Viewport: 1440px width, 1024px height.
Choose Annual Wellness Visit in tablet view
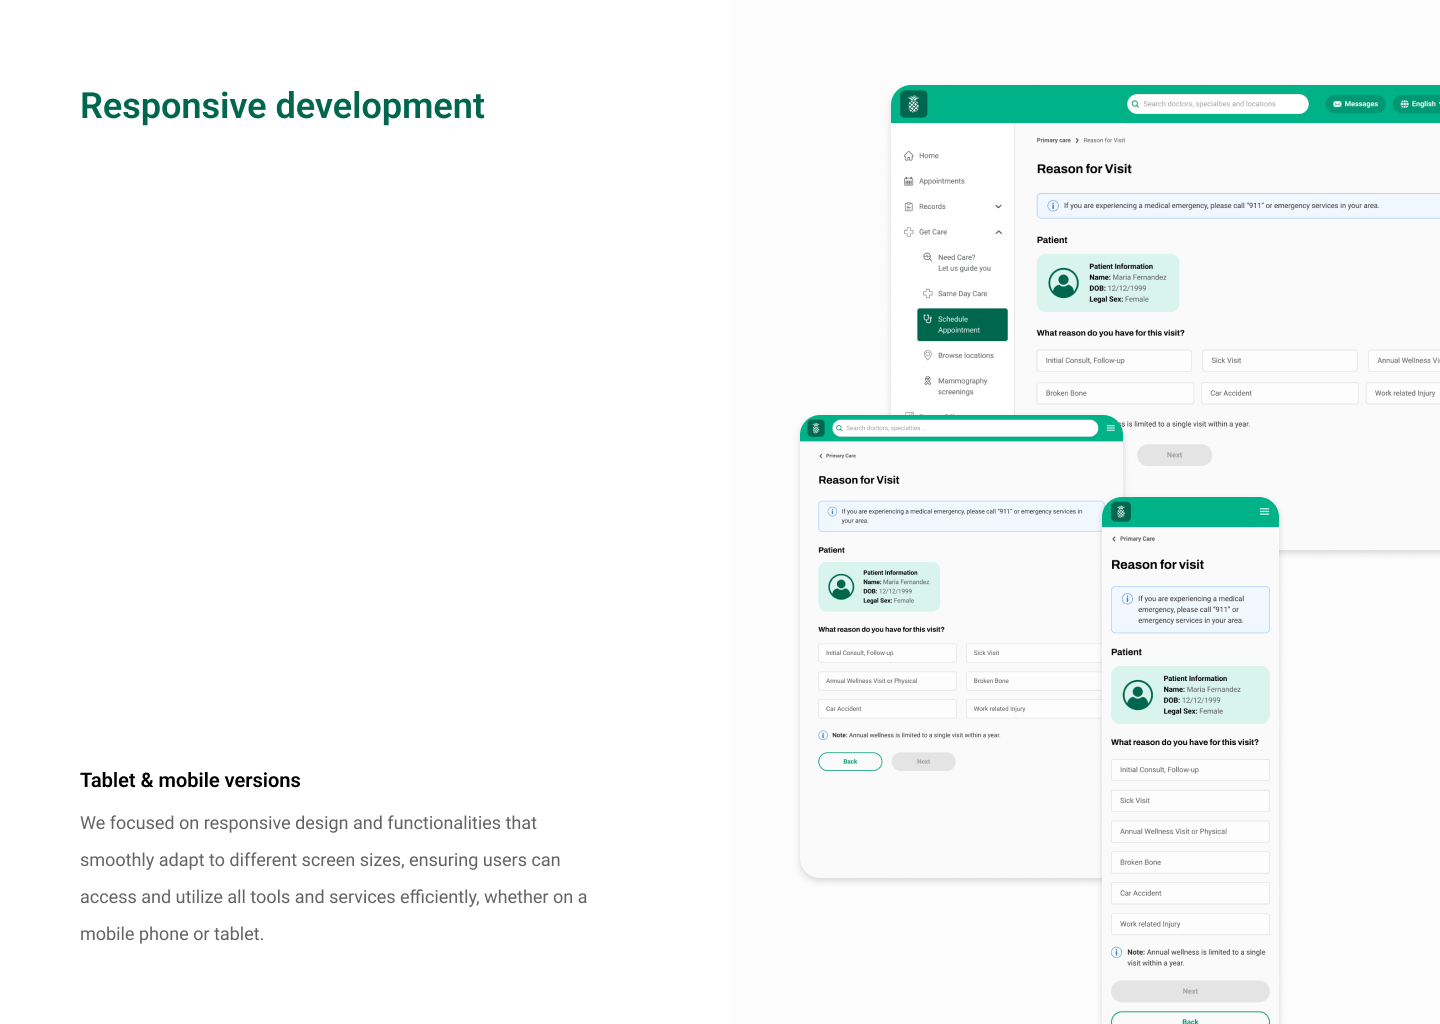pos(887,681)
